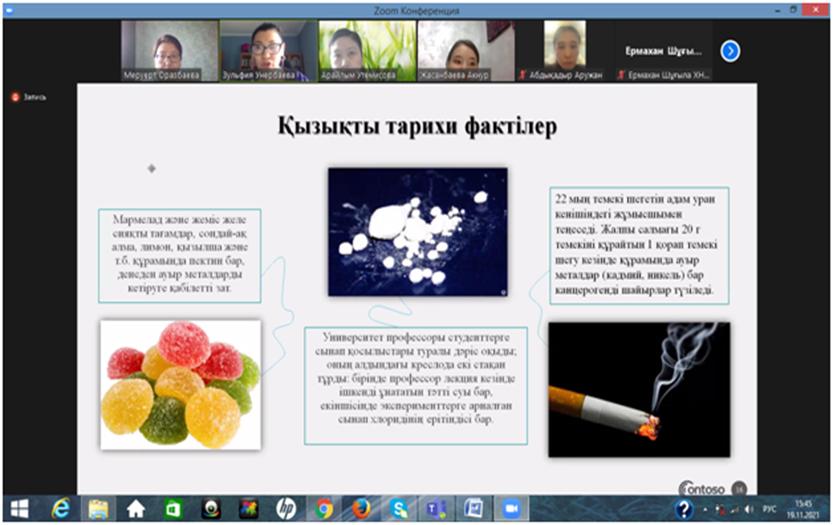The width and height of the screenshot is (833, 525).
Task: Show next participants with blue arrow button
Action: [x=730, y=50]
